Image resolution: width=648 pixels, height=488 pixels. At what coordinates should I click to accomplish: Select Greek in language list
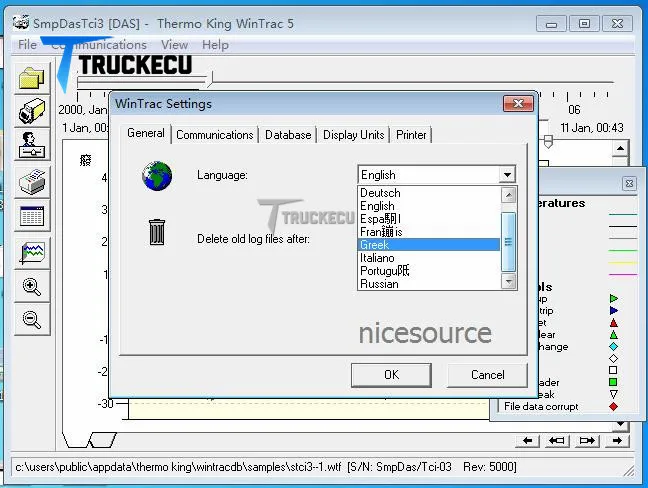[x=429, y=245]
